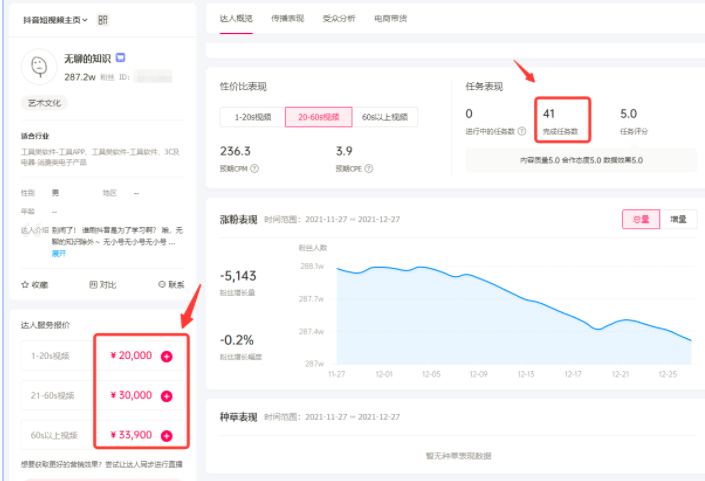Click the help icon next to 进行中的任务数

(x=522, y=131)
